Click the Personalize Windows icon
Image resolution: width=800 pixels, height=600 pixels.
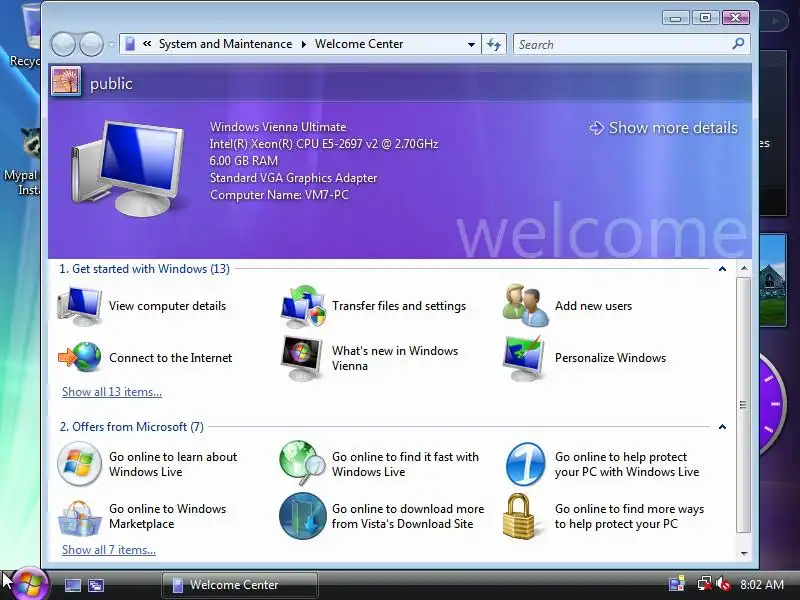pos(524,358)
